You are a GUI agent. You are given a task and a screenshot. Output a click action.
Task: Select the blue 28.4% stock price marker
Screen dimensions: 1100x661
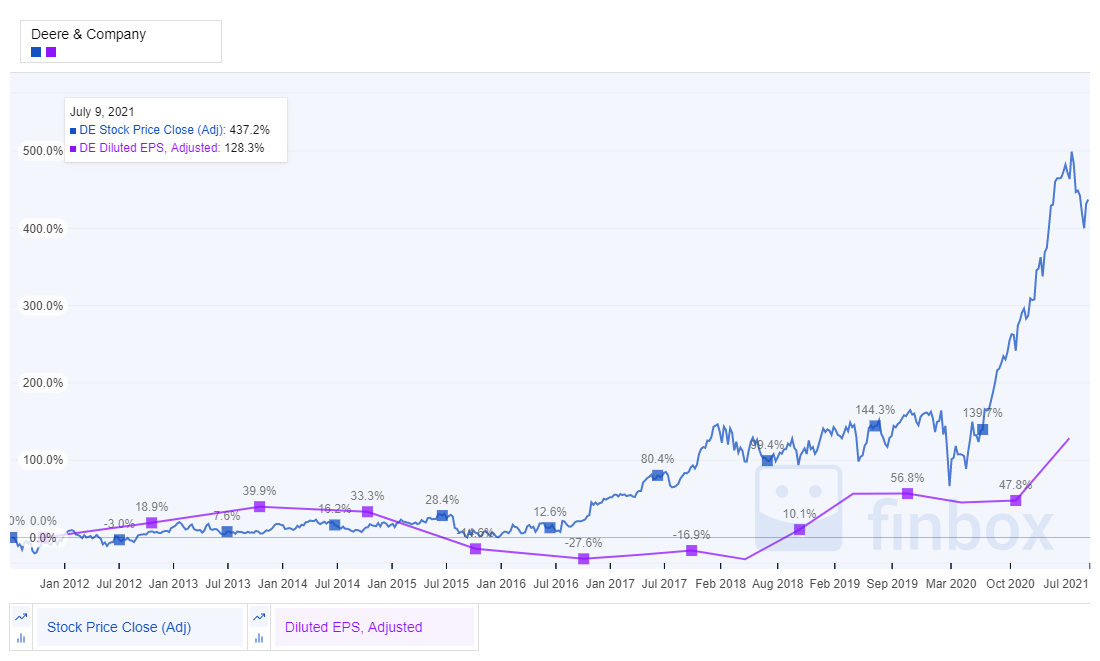(x=442, y=516)
